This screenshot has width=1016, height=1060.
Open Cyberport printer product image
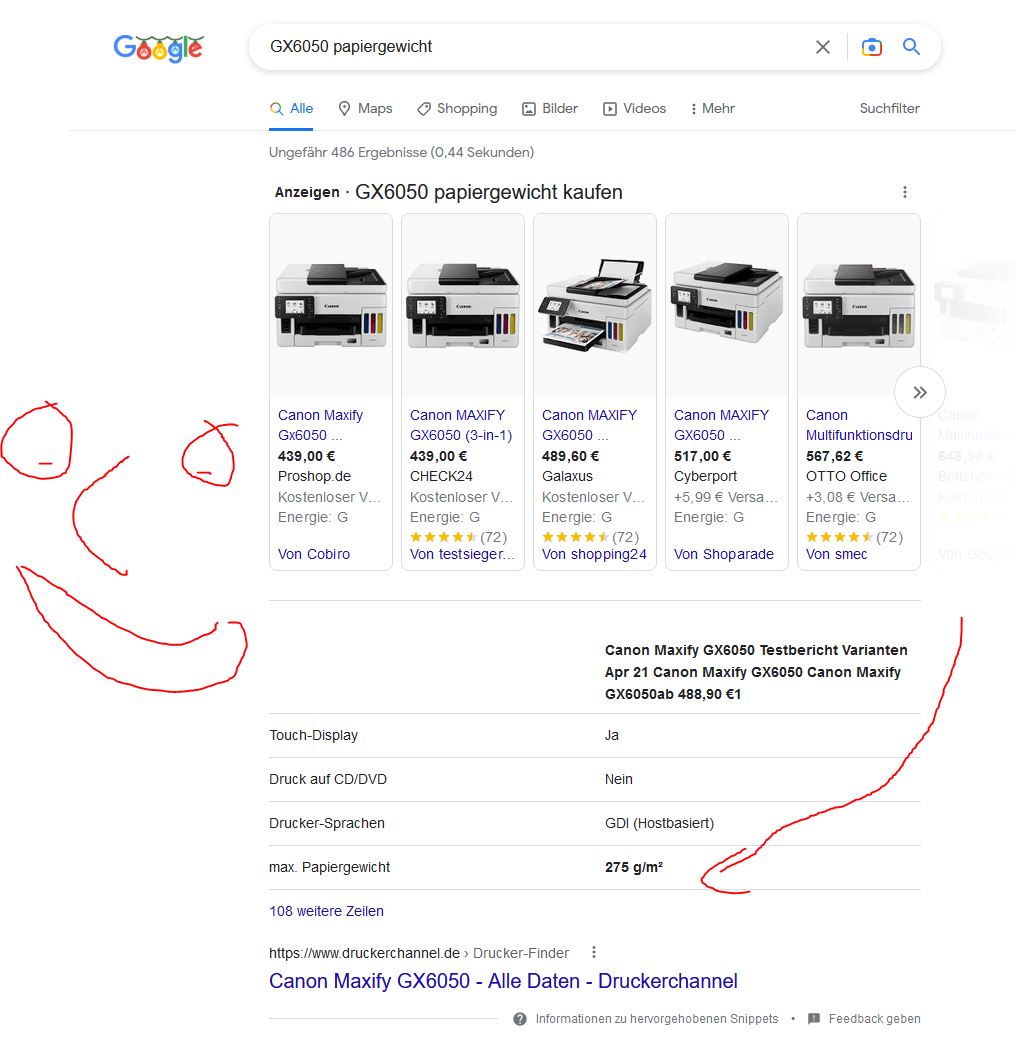pyautogui.click(x=727, y=306)
